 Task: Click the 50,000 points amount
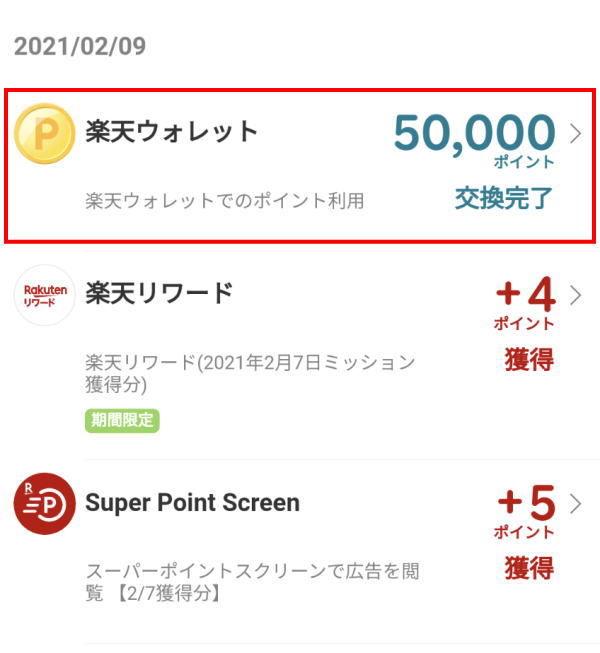click(474, 134)
